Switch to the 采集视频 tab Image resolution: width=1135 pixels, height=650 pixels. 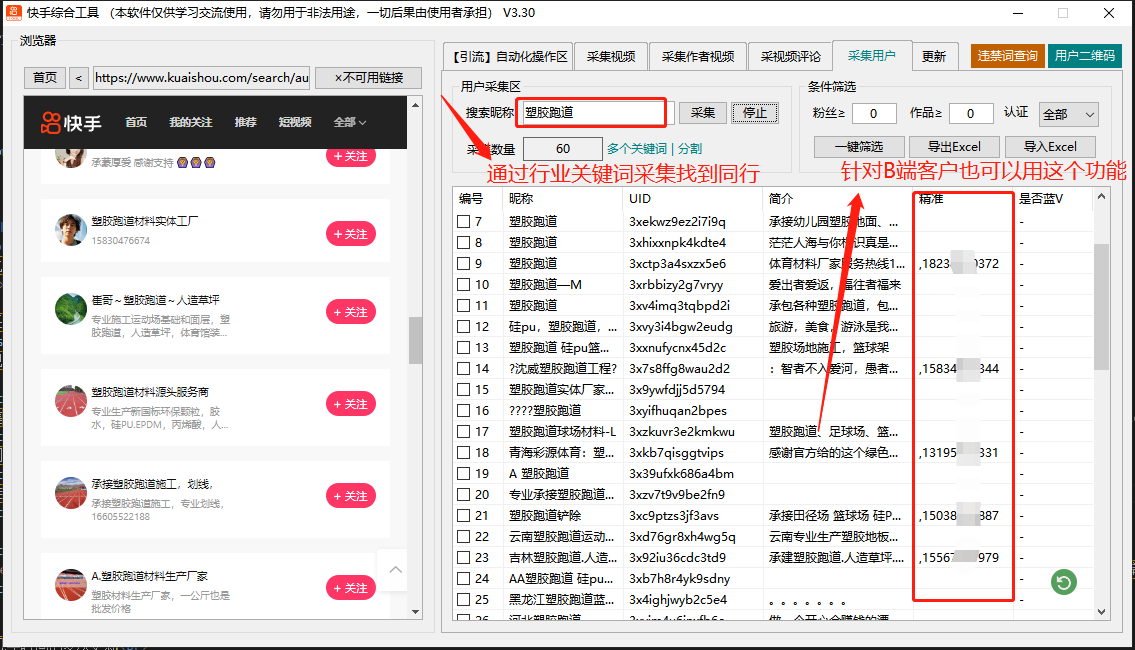610,56
